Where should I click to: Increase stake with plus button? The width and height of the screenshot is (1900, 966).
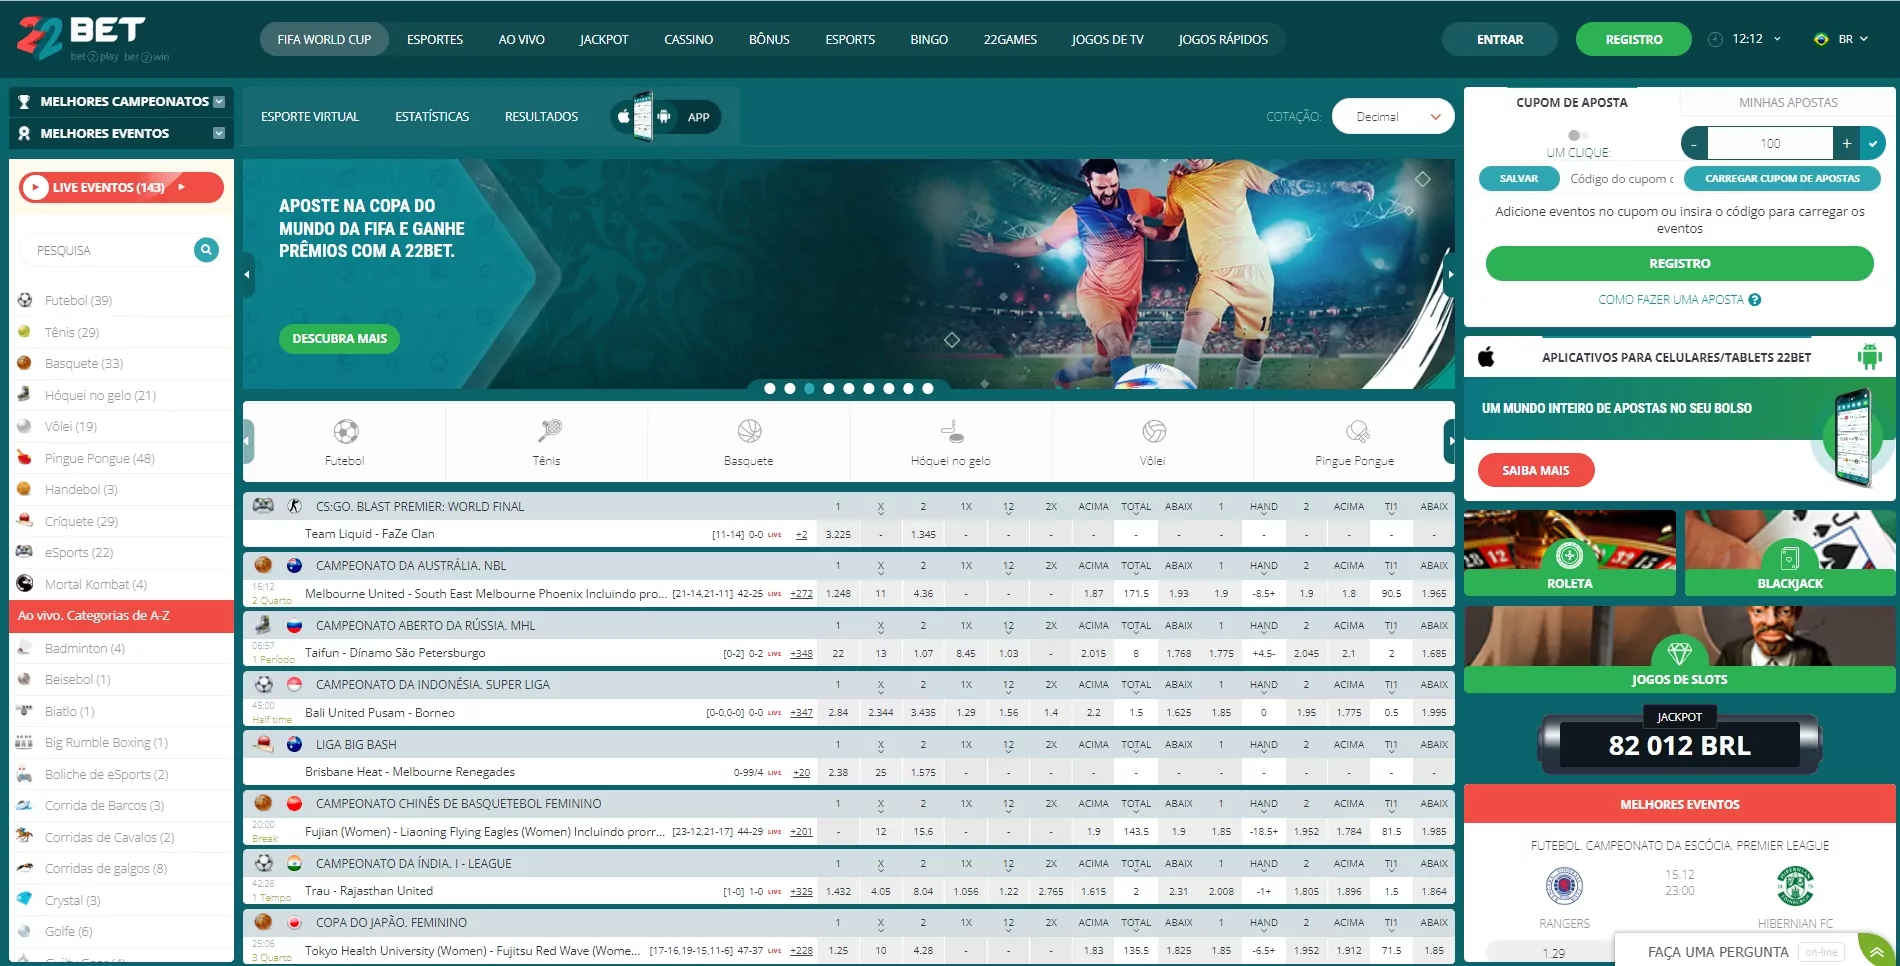point(1846,144)
